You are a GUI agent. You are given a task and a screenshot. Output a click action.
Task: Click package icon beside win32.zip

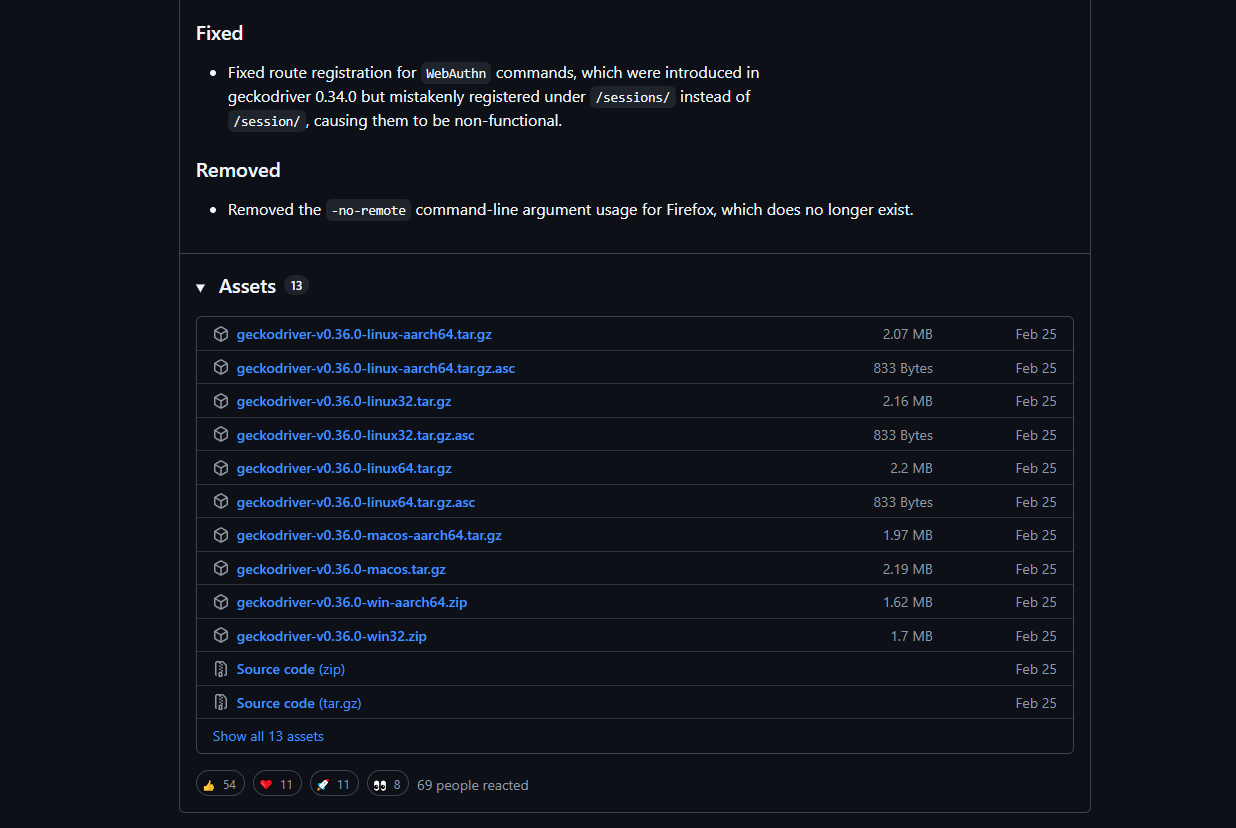[221, 636]
